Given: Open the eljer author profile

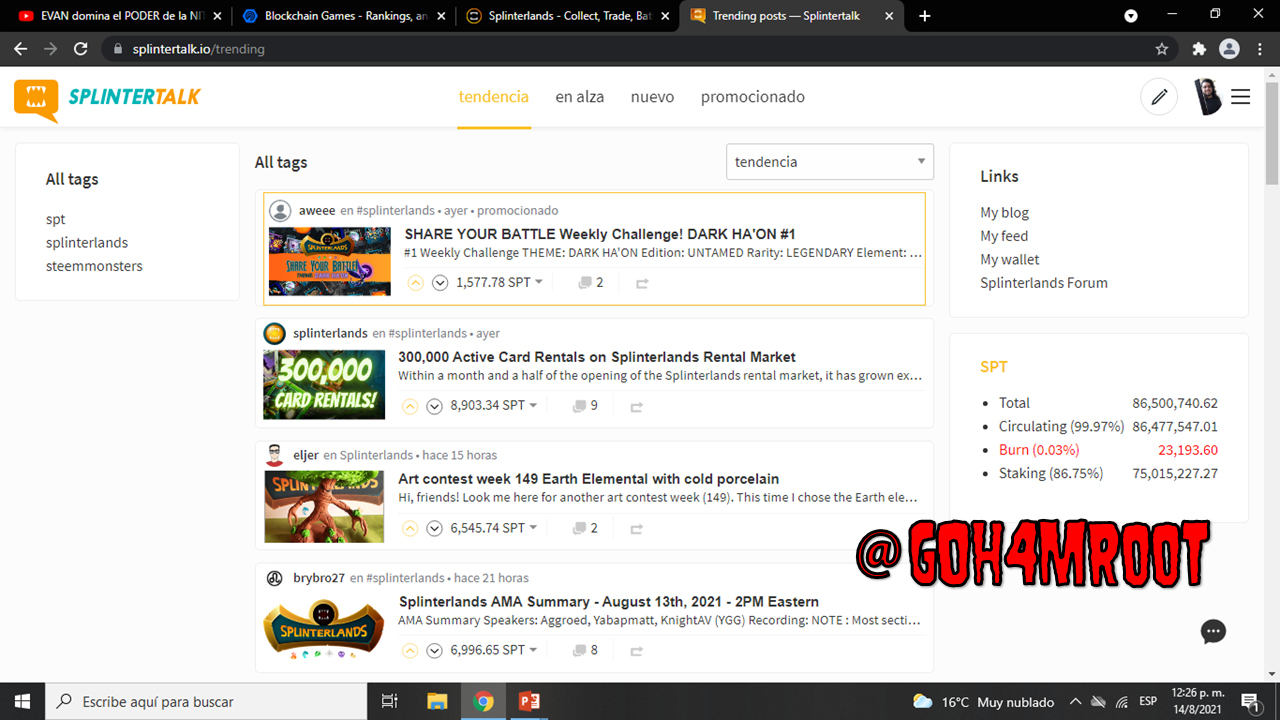Looking at the screenshot, I should [306, 455].
